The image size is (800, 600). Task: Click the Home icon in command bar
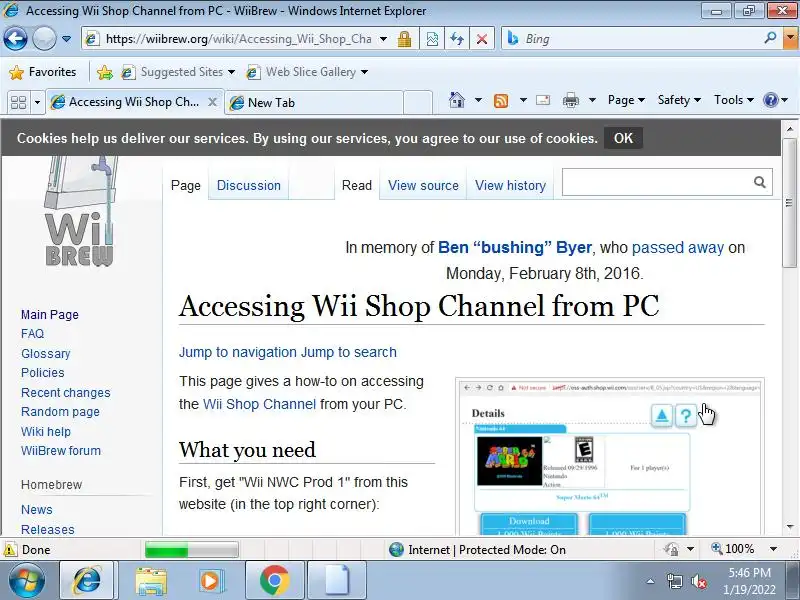(x=457, y=100)
